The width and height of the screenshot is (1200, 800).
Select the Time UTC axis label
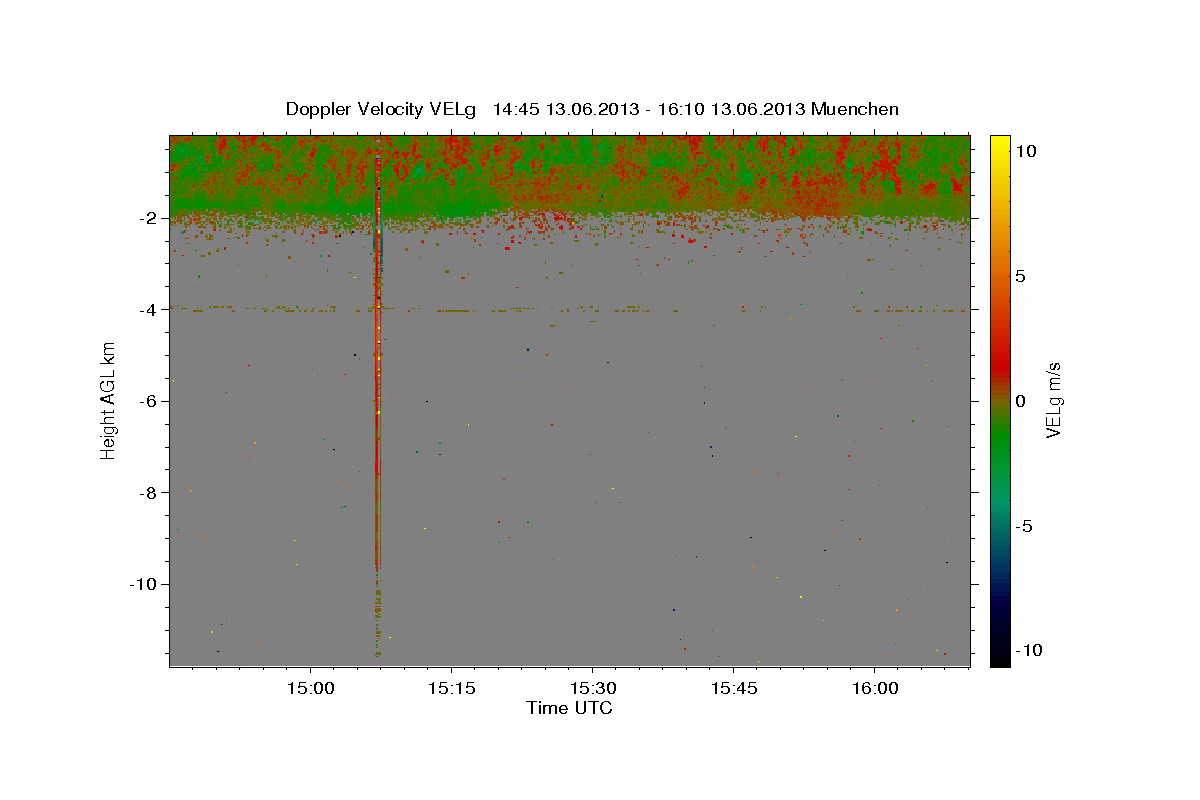click(569, 708)
